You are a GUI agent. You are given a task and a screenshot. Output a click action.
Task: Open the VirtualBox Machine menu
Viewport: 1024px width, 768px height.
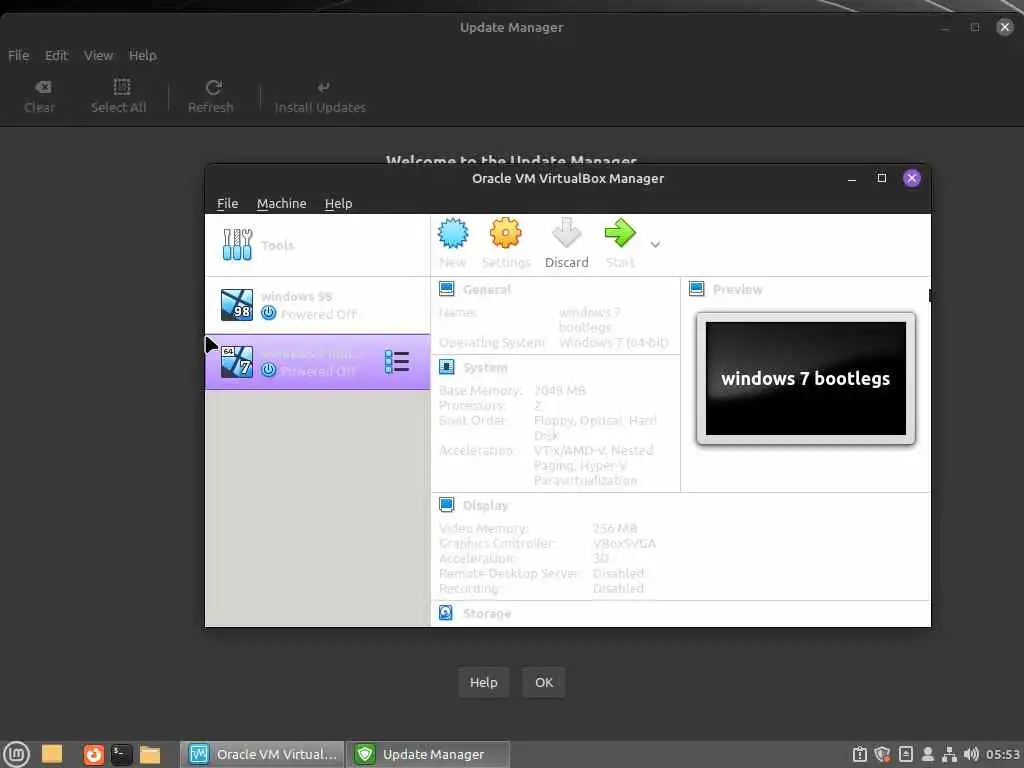281,203
